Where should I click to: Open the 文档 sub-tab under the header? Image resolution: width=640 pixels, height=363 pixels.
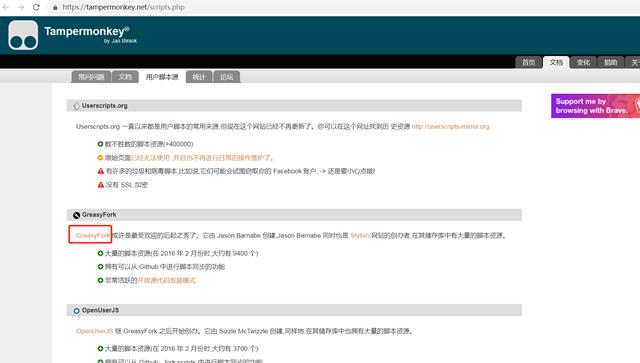[125, 77]
